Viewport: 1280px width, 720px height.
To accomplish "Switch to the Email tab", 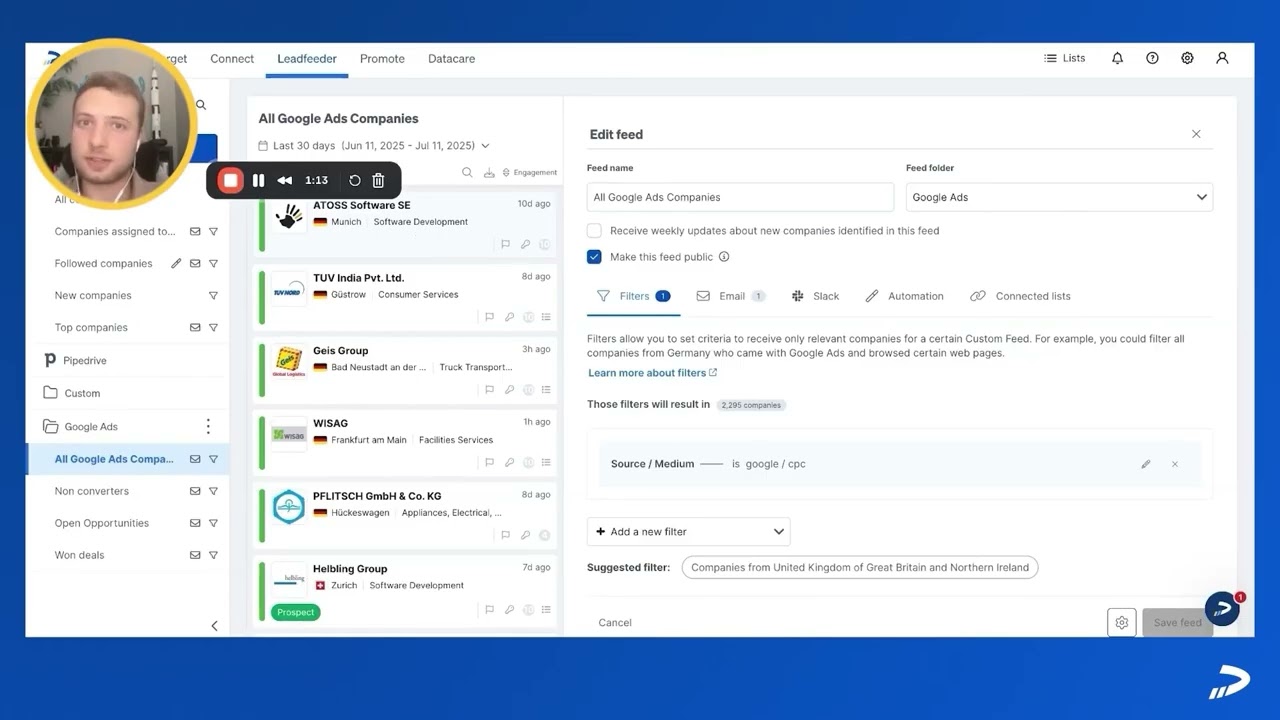I will 731,296.
